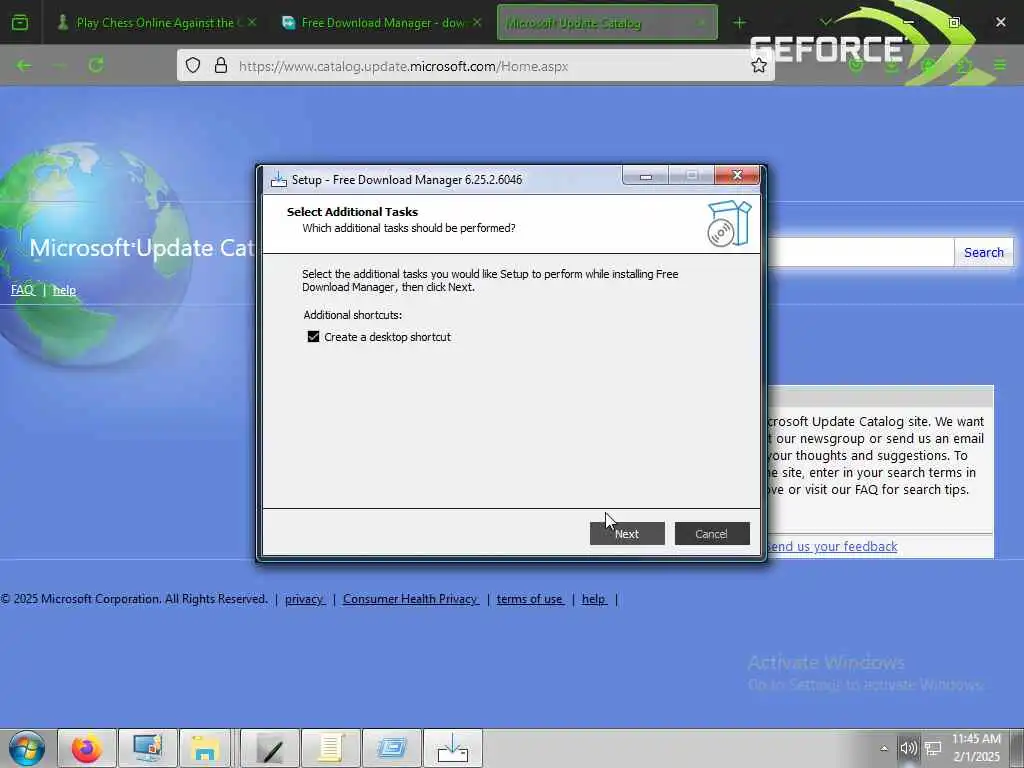Viewport: 1024px width, 768px height.
Task: Open the volume tray icon
Action: coord(908,748)
